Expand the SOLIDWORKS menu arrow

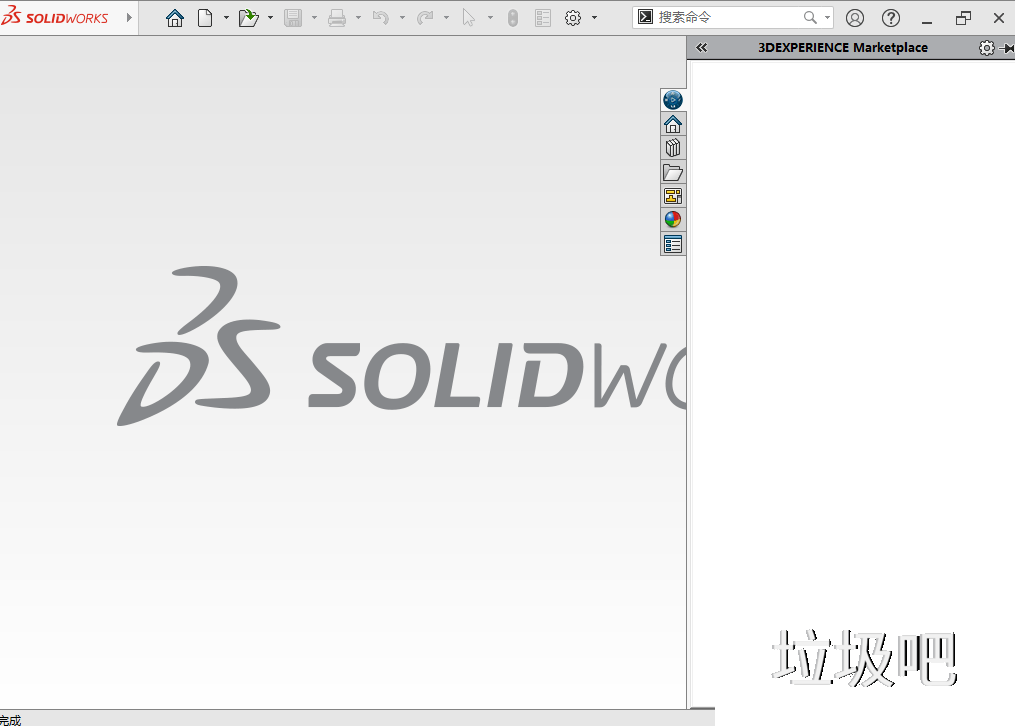tap(129, 18)
